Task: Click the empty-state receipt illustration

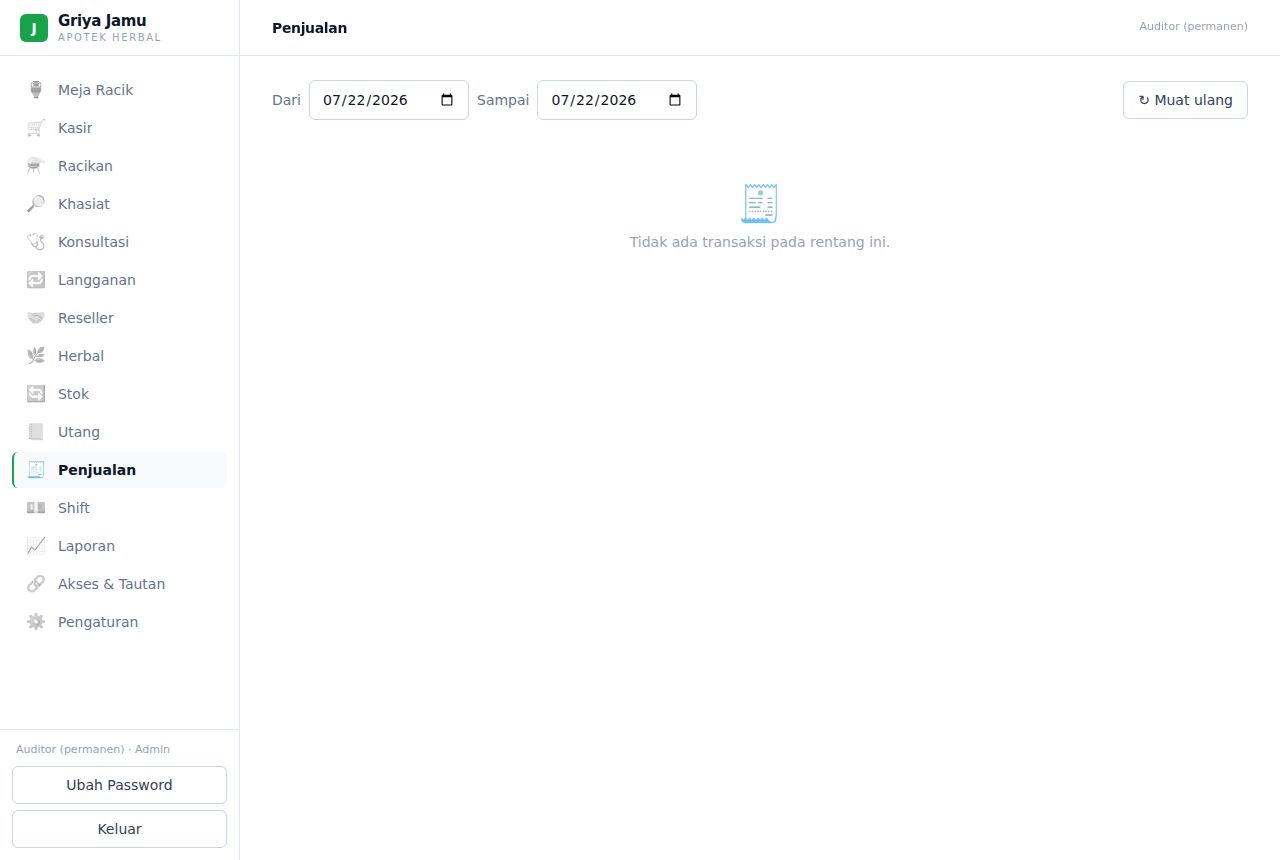Action: tap(760, 203)
